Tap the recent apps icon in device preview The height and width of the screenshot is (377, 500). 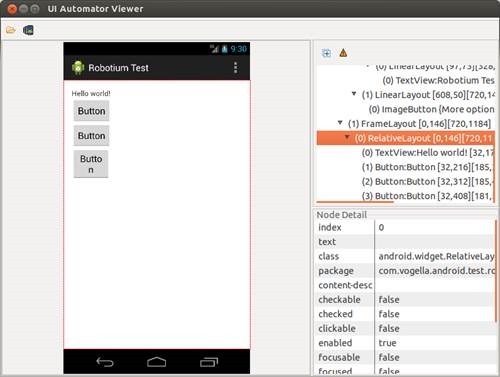point(209,362)
